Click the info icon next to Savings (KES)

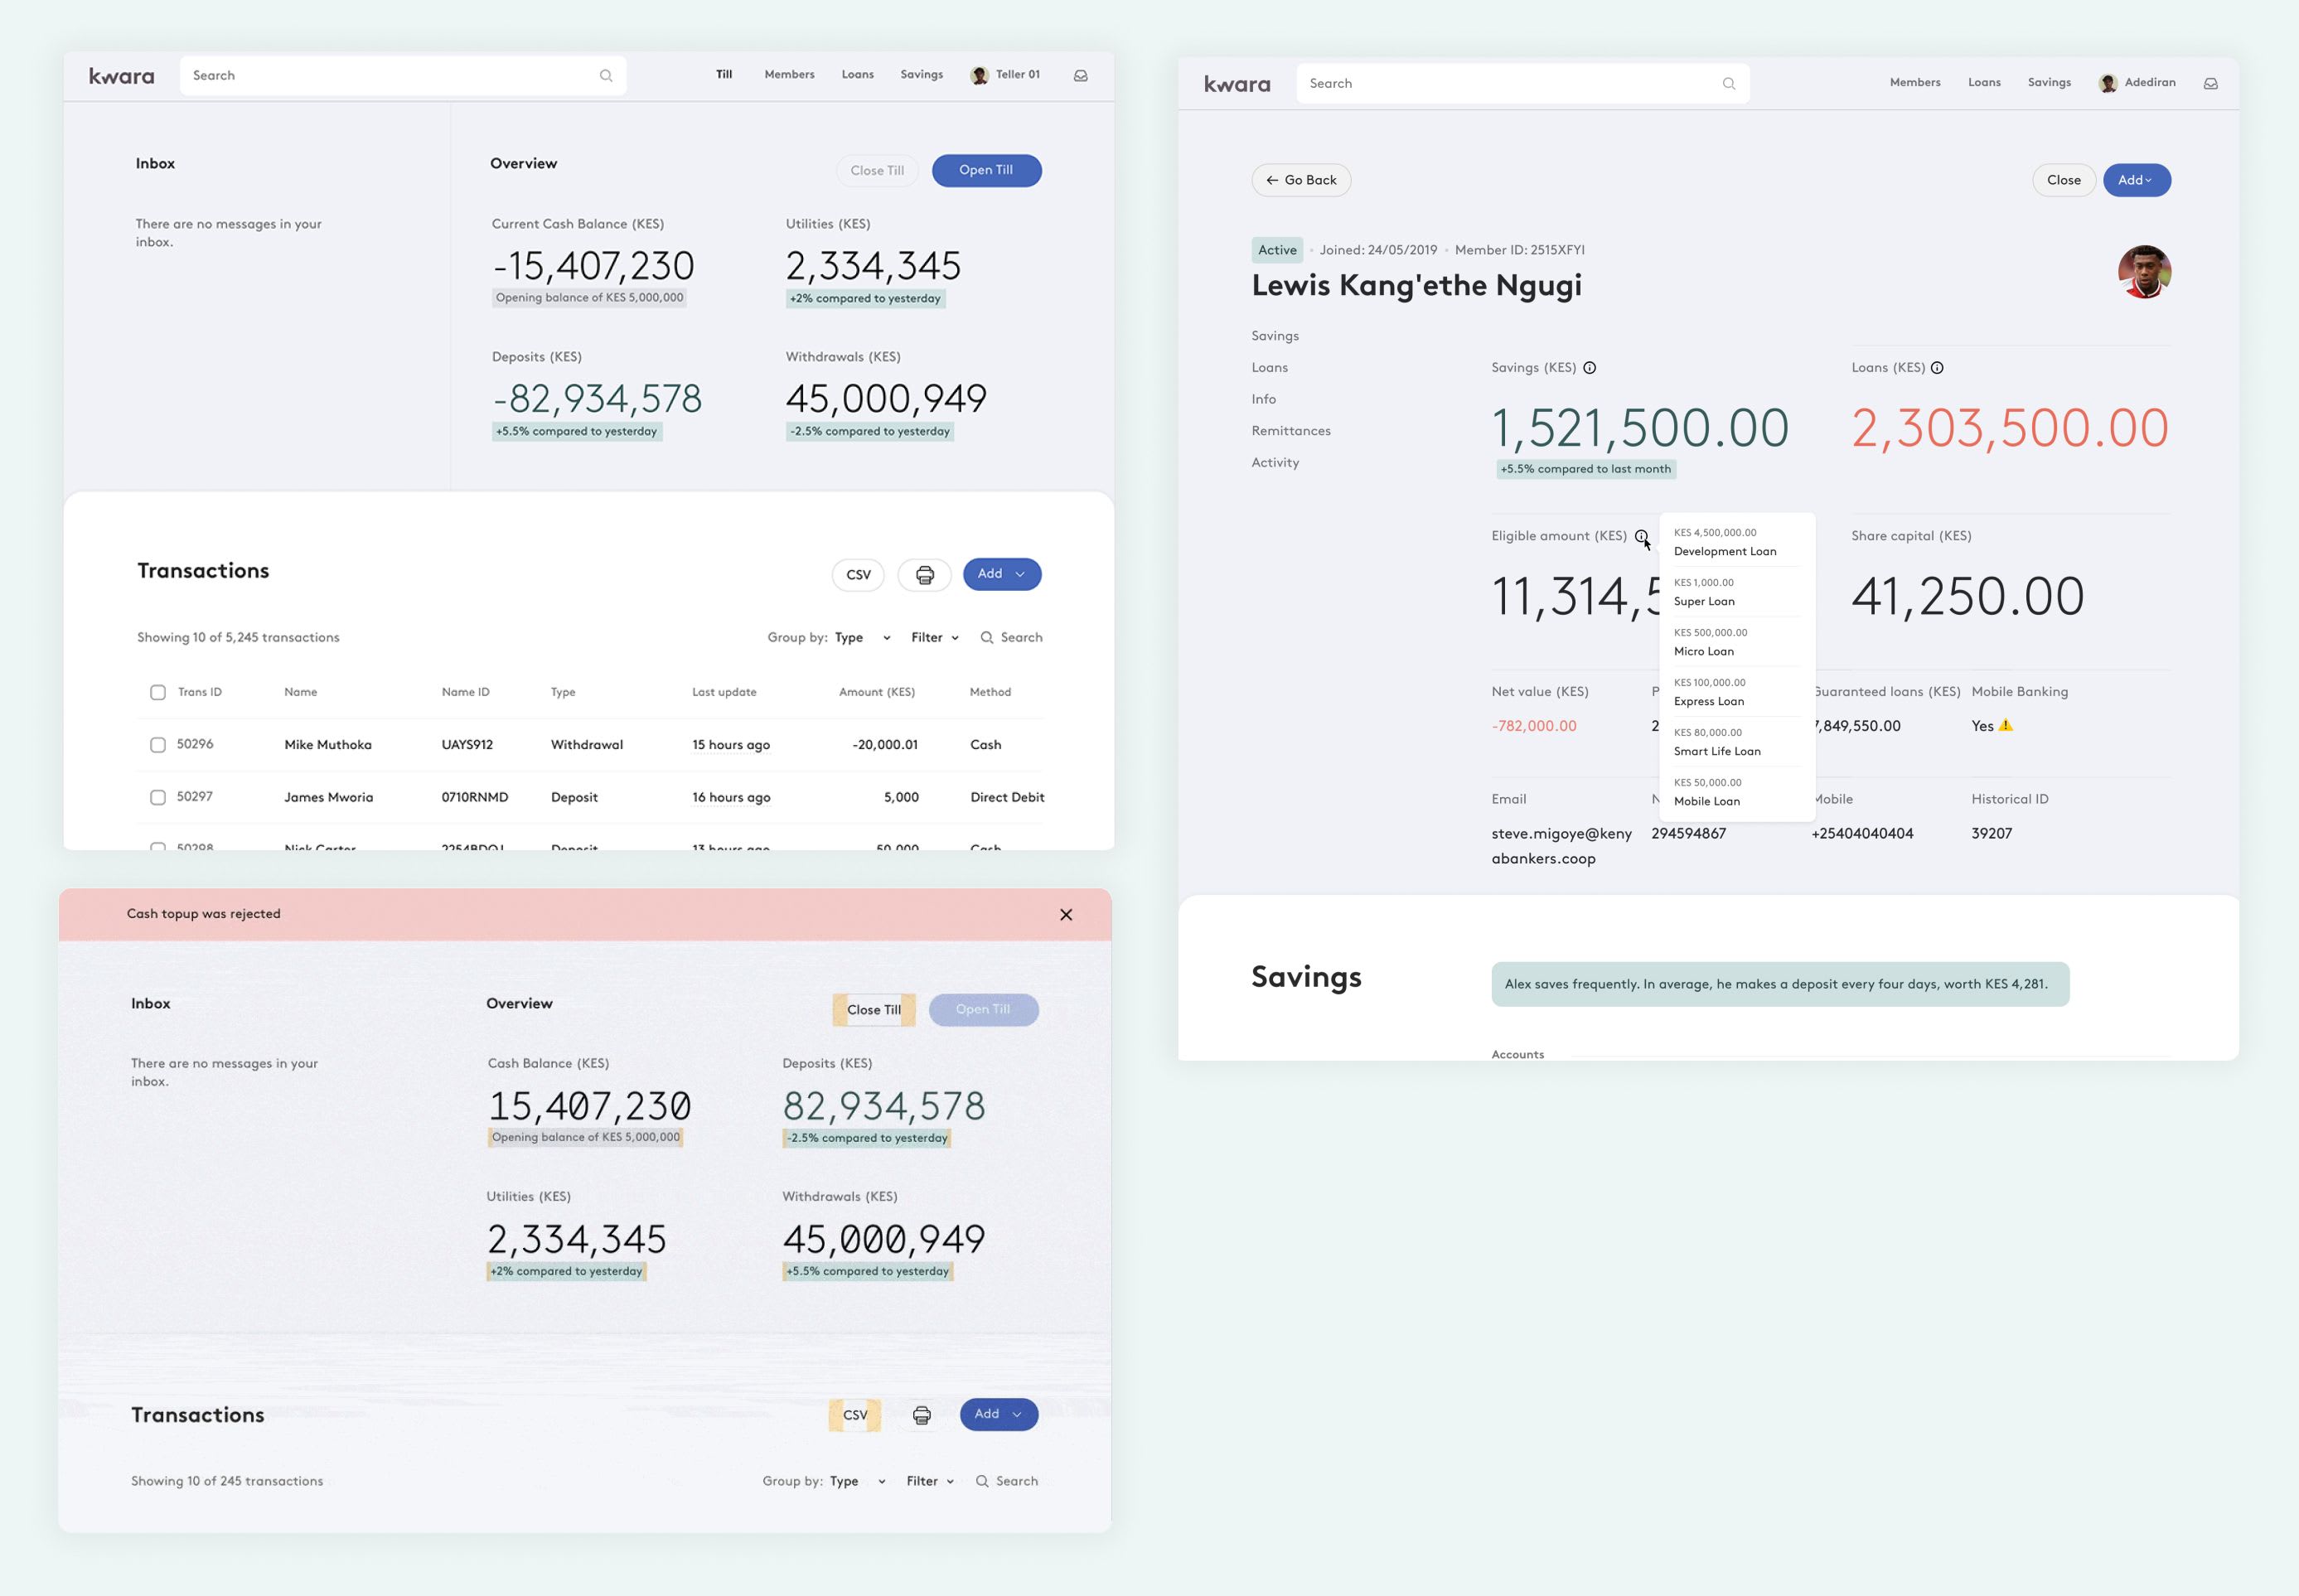pos(1589,368)
